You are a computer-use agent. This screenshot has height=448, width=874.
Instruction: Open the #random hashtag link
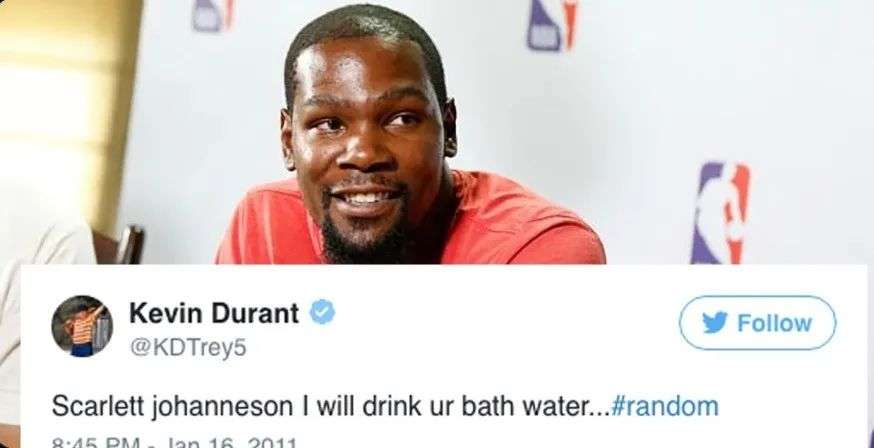point(664,406)
